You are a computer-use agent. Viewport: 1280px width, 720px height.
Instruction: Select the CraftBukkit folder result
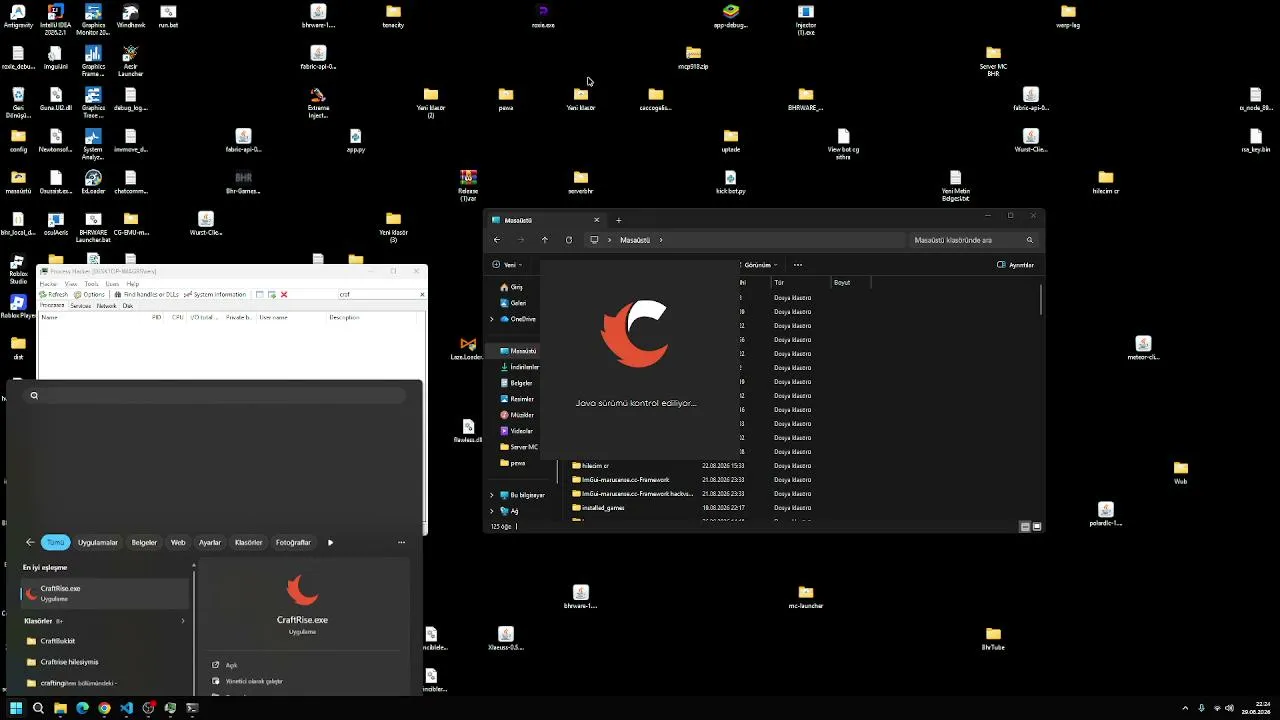[x=105, y=641]
